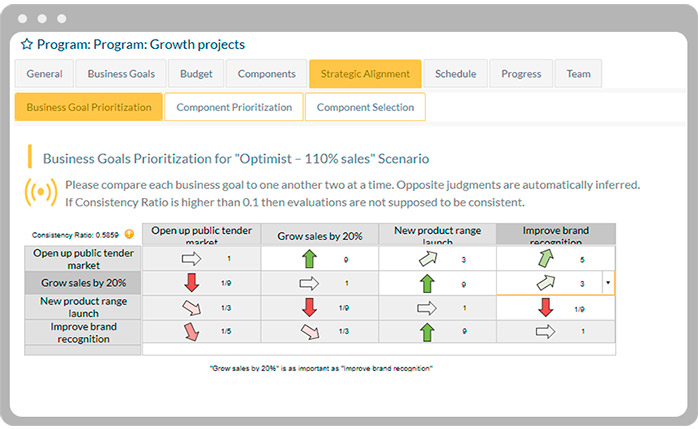Click the favorite star next to Program title

pyautogui.click(x=27, y=44)
